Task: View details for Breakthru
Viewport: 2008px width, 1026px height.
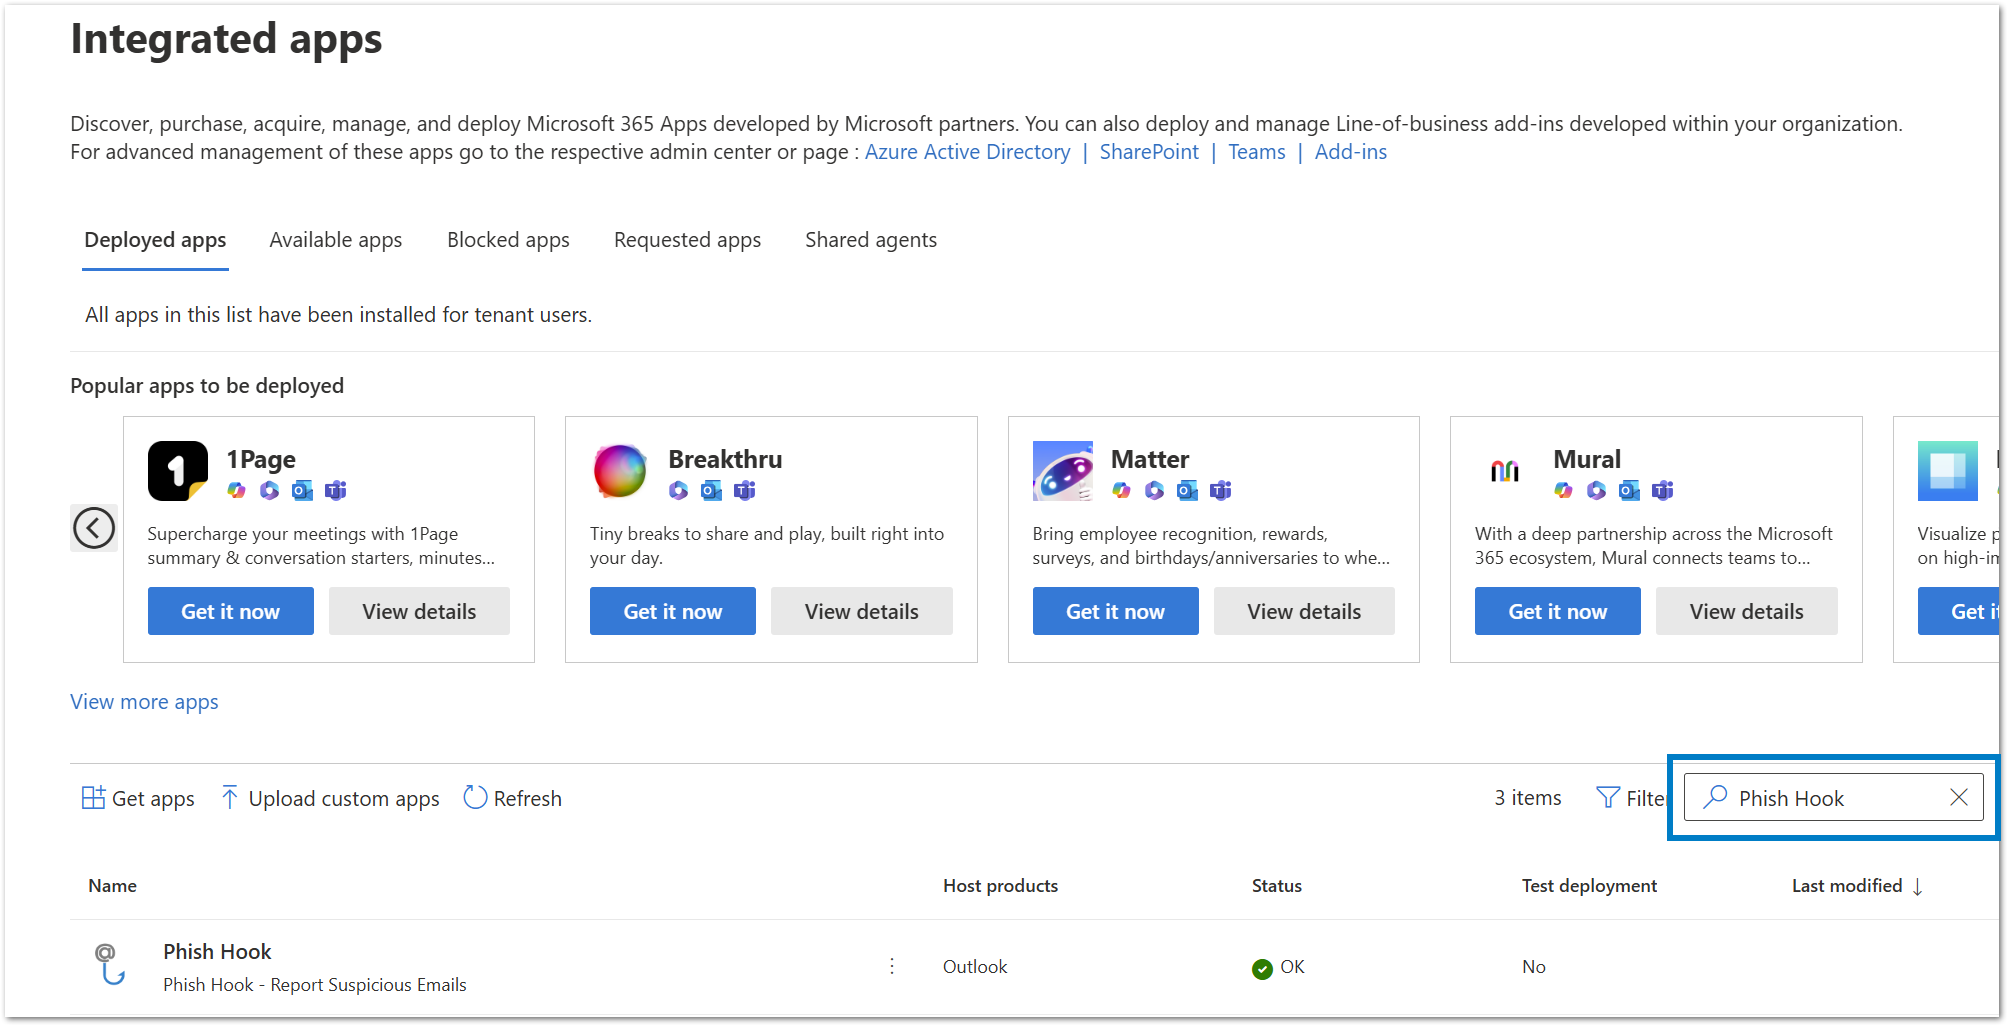Action: pos(862,611)
